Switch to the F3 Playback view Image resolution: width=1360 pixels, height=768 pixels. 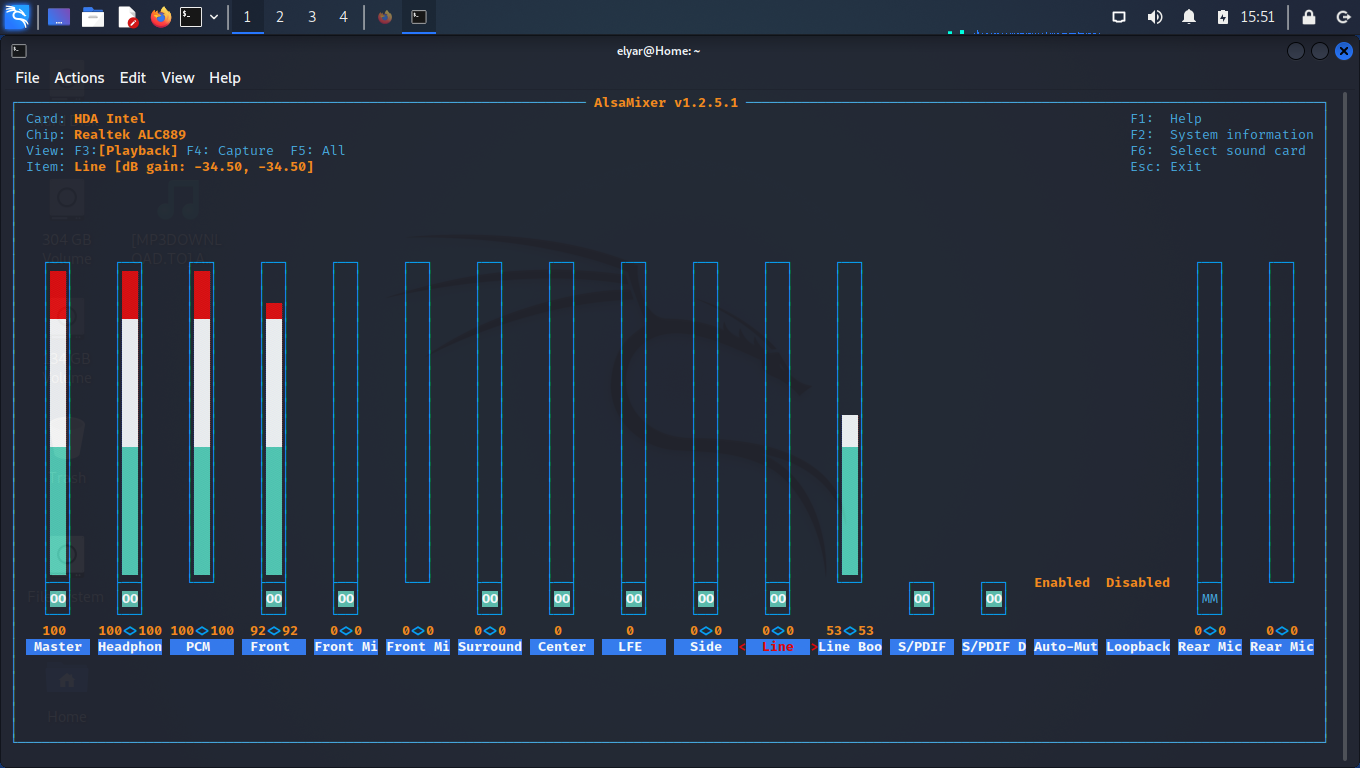coord(126,151)
